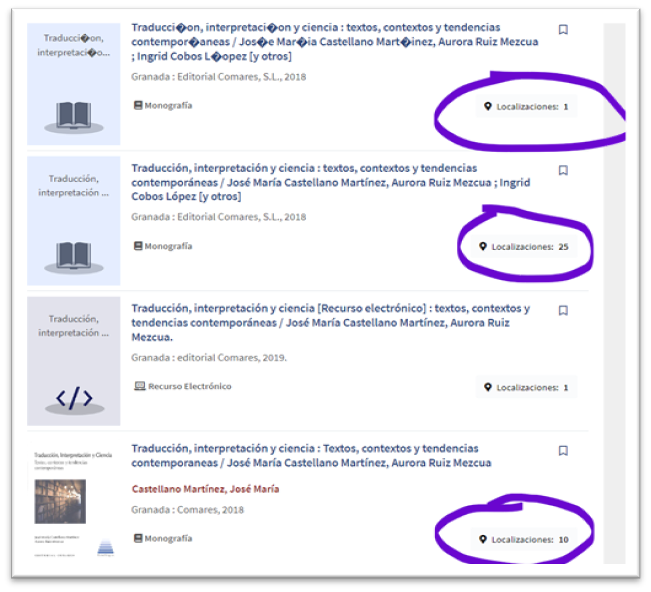Click the code-symbol thumbnail of the electronic resource

74,361
